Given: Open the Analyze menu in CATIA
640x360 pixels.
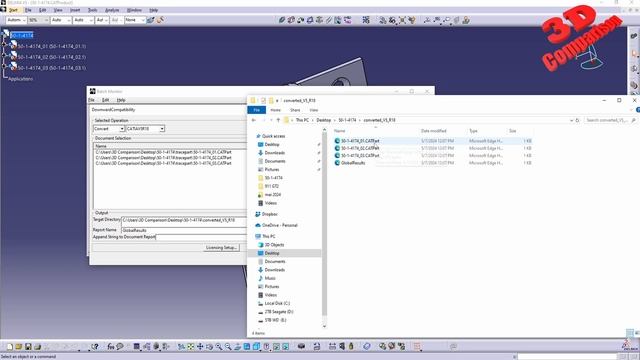Looking at the screenshot, I should tap(112, 10).
